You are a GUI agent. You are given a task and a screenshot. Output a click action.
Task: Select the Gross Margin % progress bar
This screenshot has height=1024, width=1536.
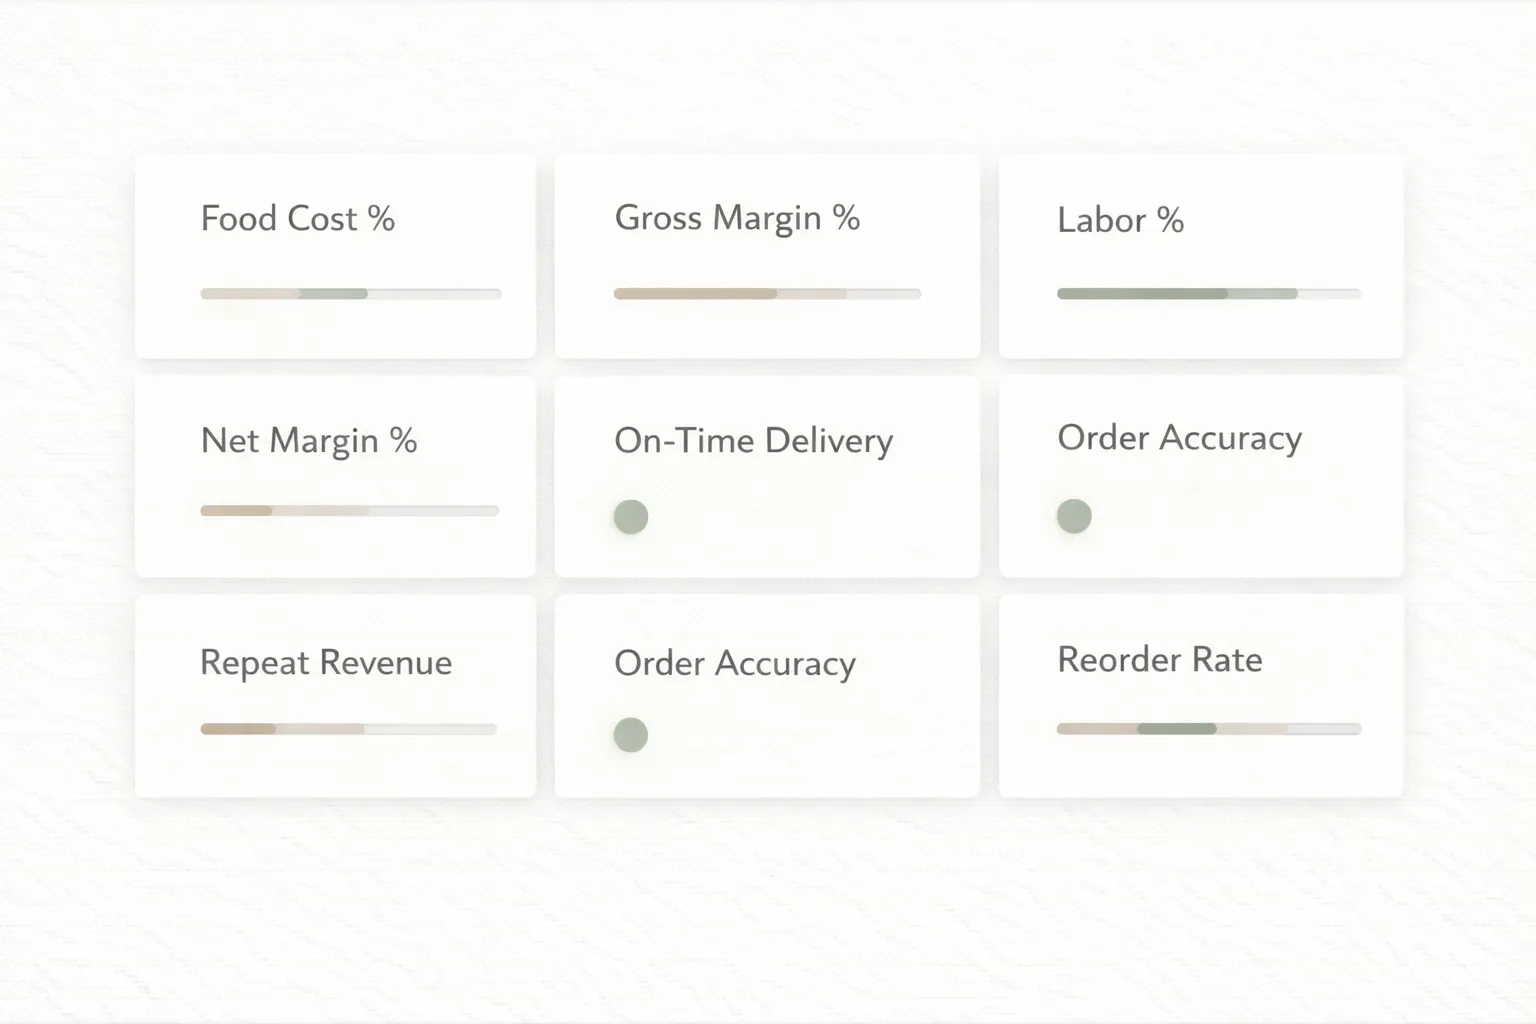pos(767,293)
